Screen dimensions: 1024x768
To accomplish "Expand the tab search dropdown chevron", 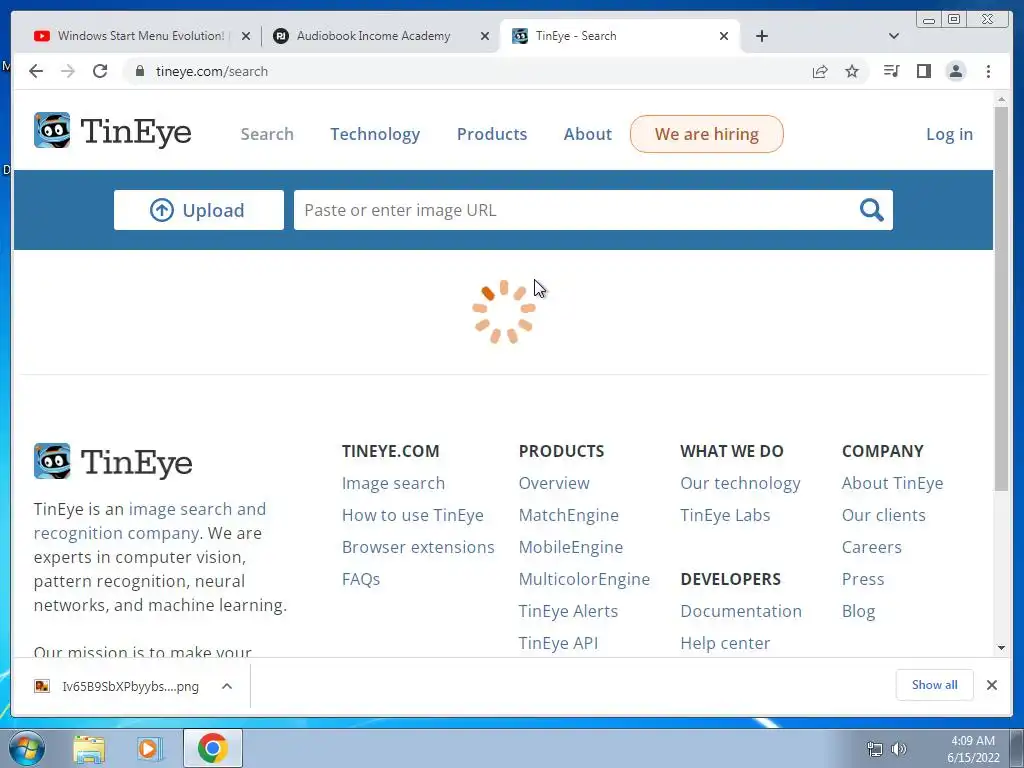I will (894, 36).
